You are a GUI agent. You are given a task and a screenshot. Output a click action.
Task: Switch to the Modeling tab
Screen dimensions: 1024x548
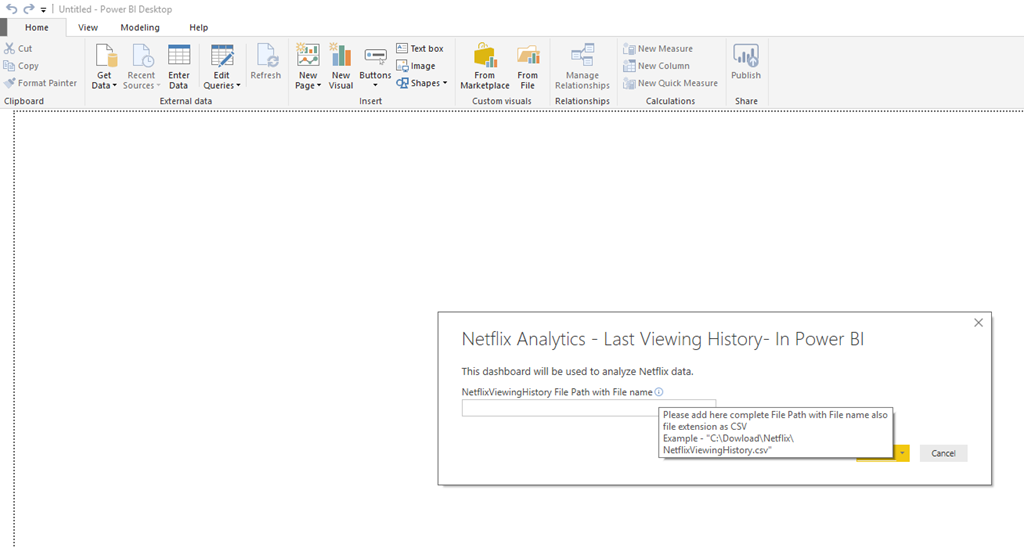click(140, 28)
